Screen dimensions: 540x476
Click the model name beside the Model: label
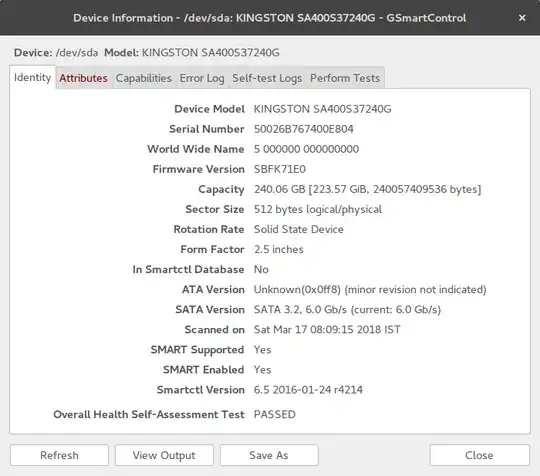[x=211, y=53]
